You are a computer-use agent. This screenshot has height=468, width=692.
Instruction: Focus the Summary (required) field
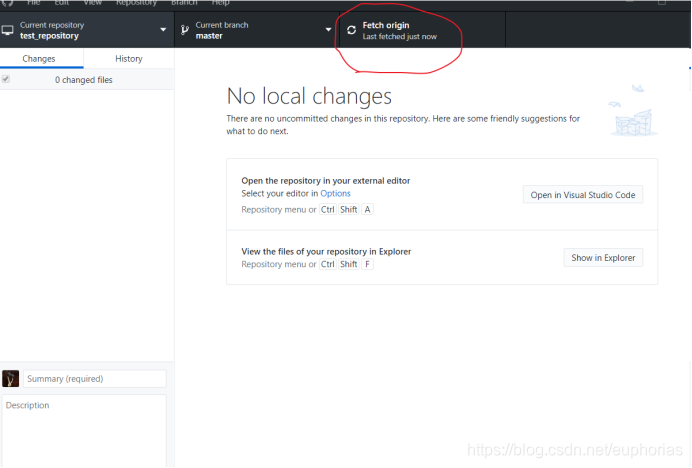pos(94,378)
